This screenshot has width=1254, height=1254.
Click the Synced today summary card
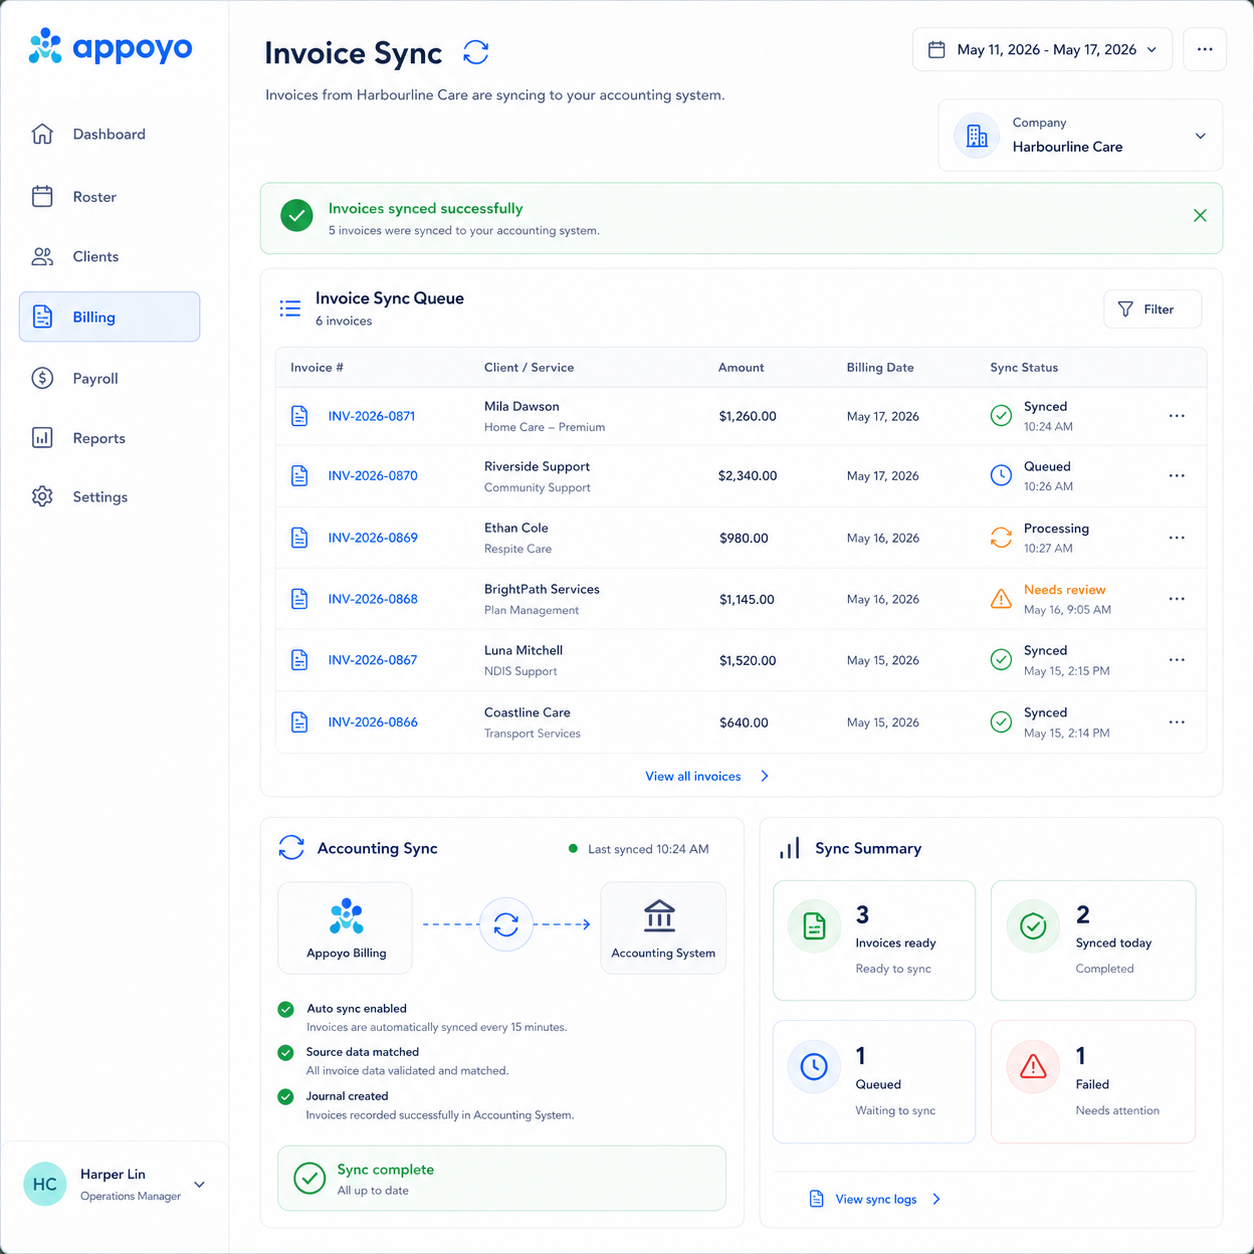click(x=1093, y=940)
